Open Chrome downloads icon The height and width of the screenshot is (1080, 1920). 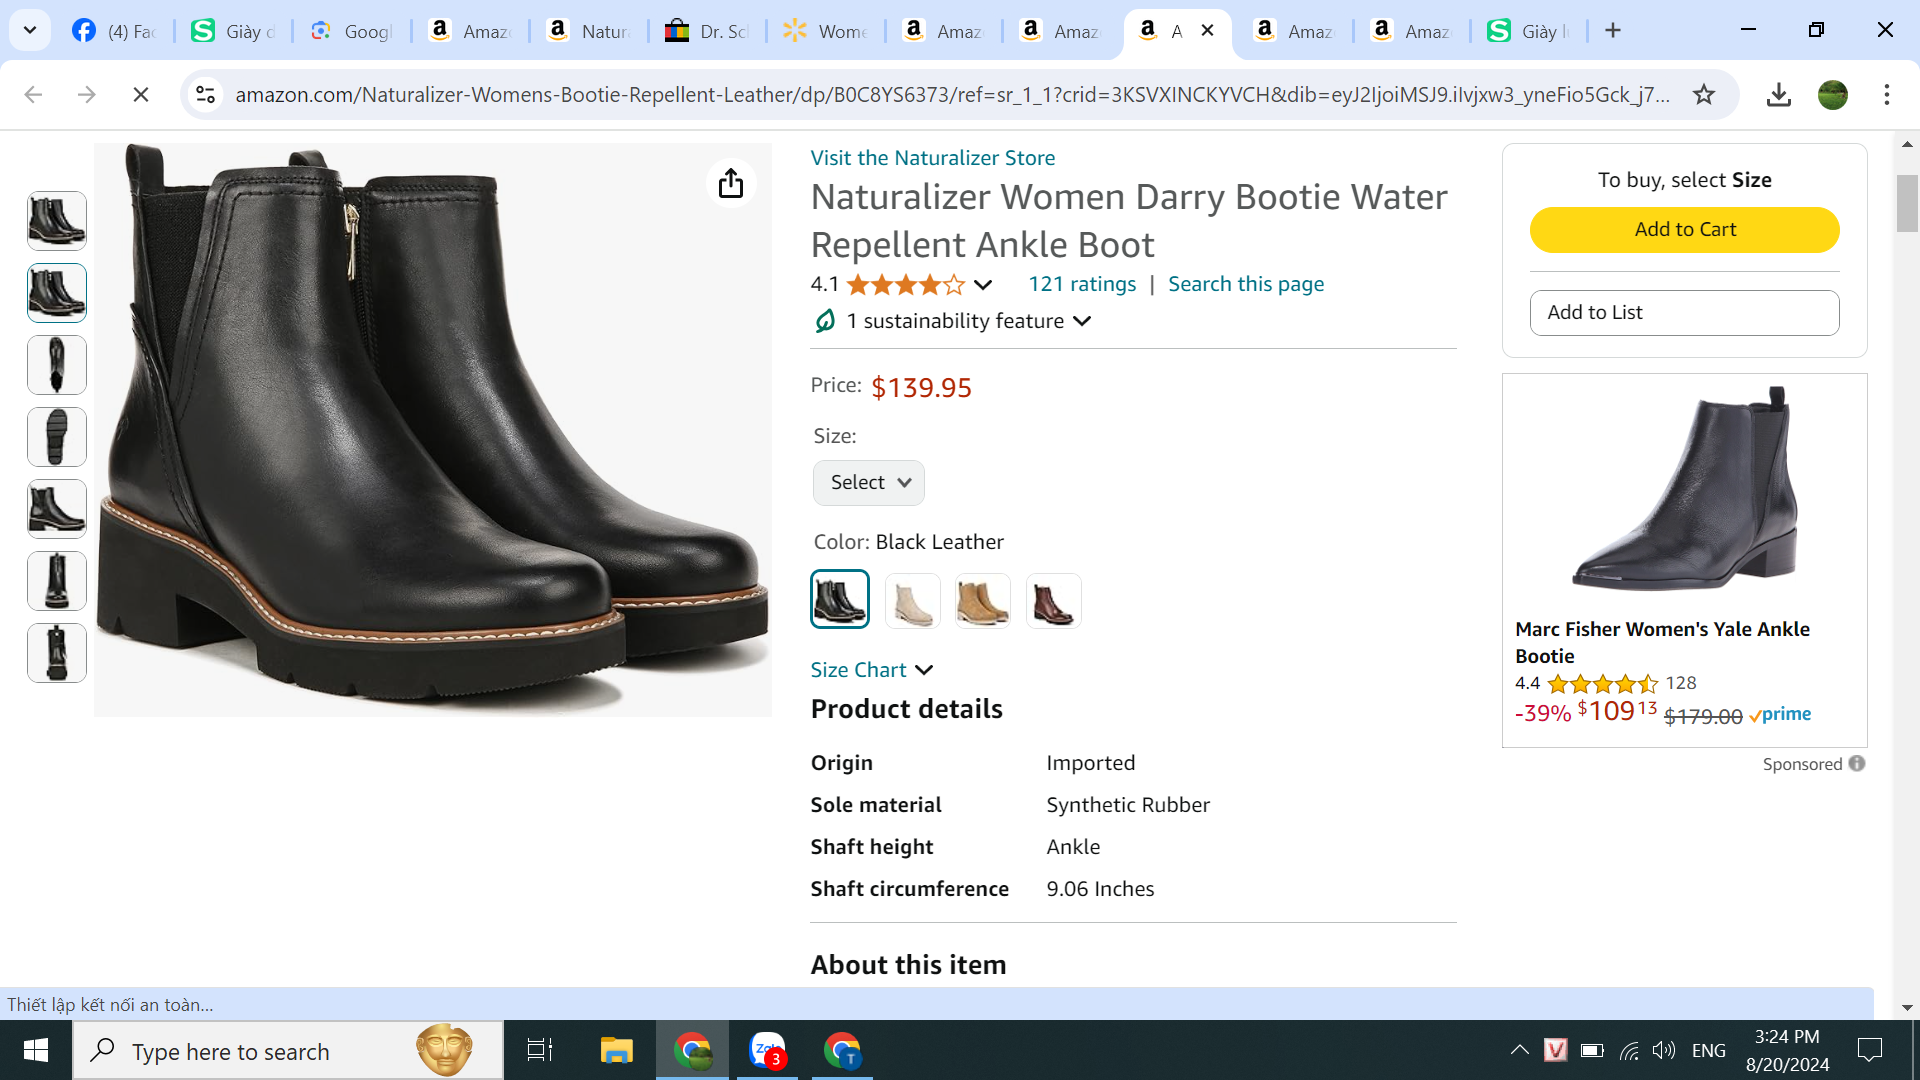[1778, 95]
